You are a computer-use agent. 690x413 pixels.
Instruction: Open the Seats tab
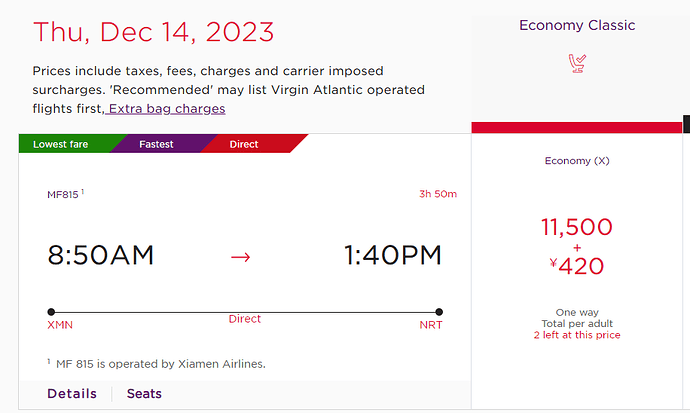pos(144,393)
